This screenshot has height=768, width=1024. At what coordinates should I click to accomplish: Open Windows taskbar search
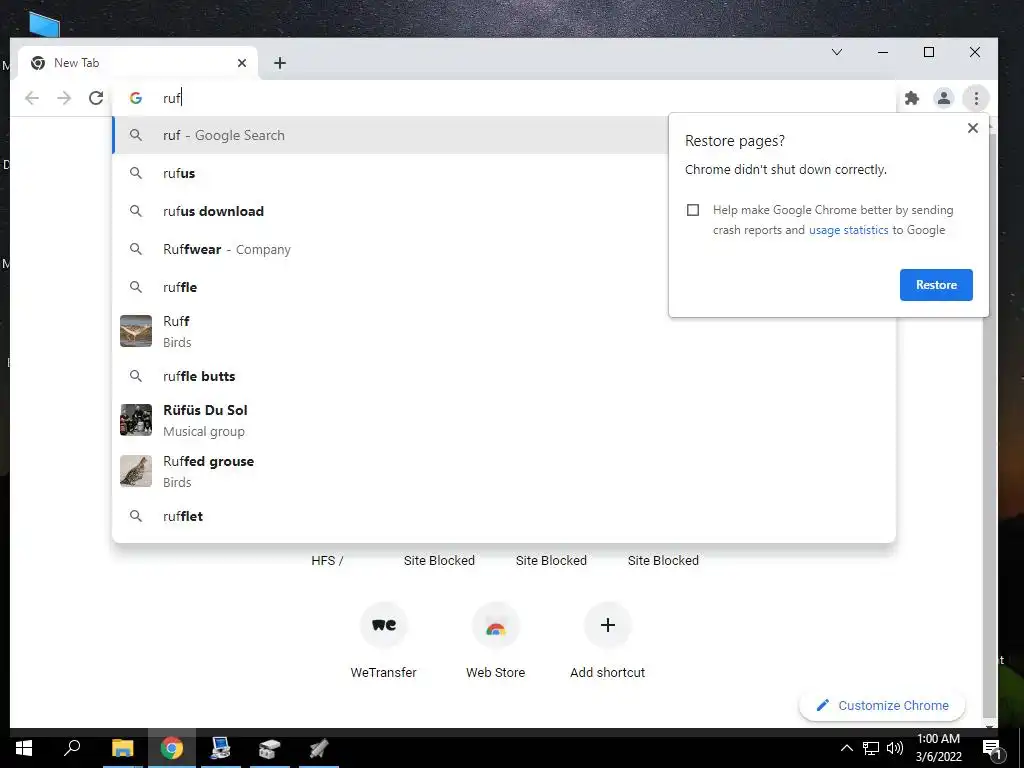72,748
